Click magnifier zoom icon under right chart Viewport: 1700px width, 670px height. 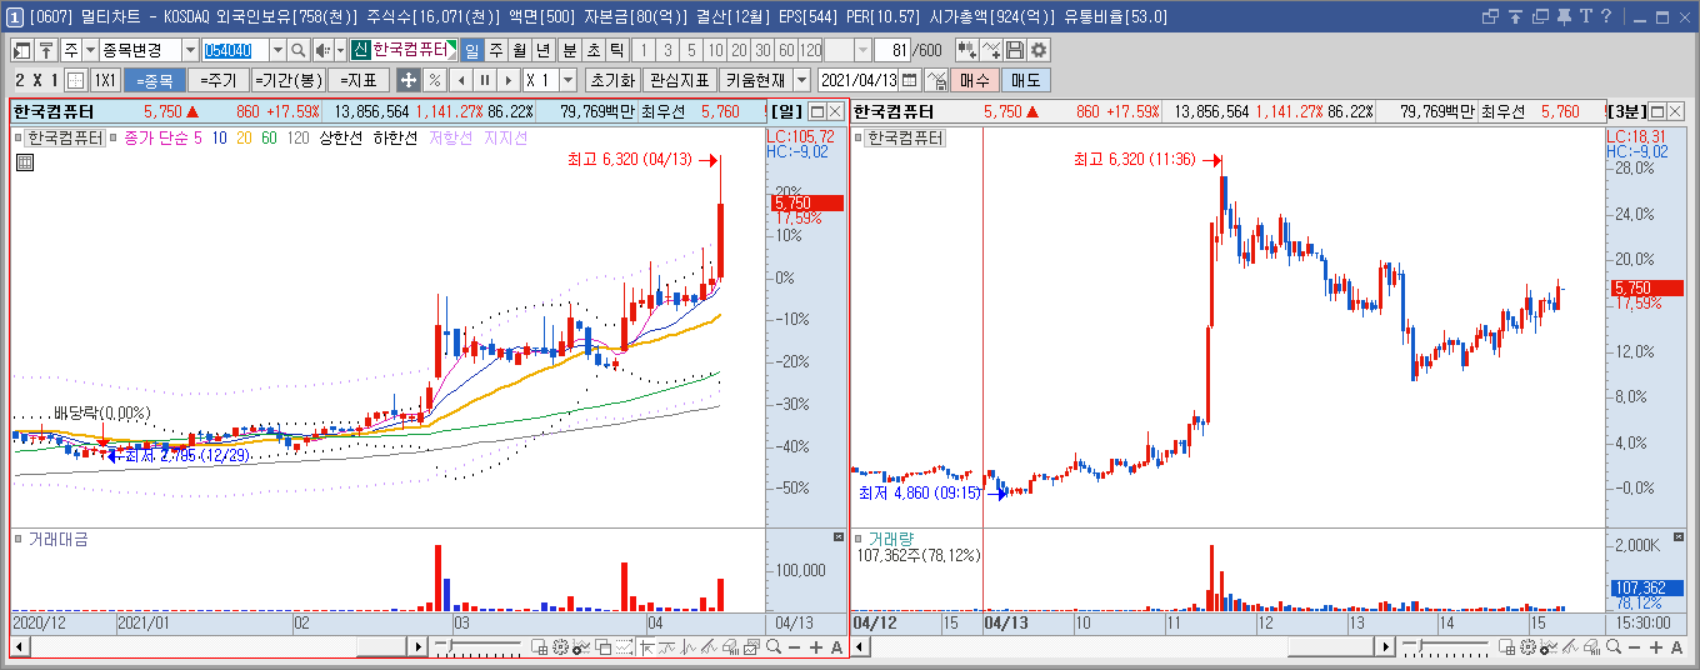click(1613, 647)
